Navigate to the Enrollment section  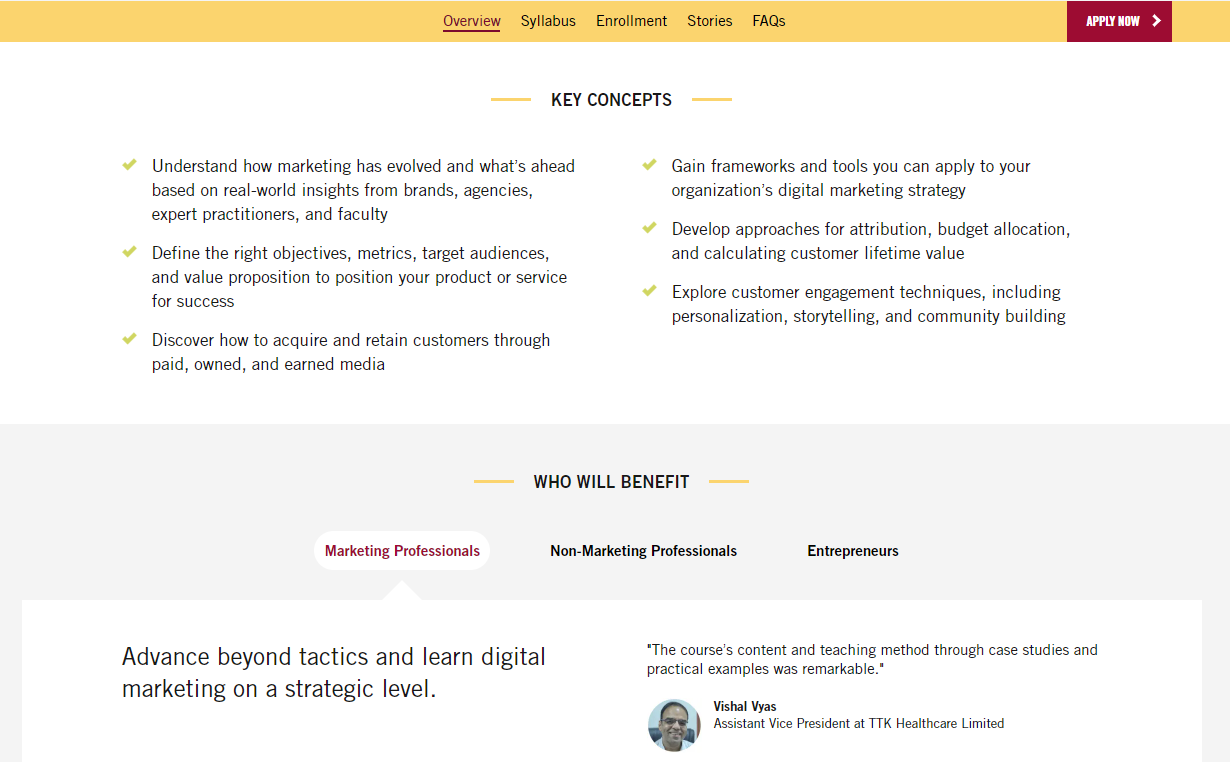tap(631, 20)
